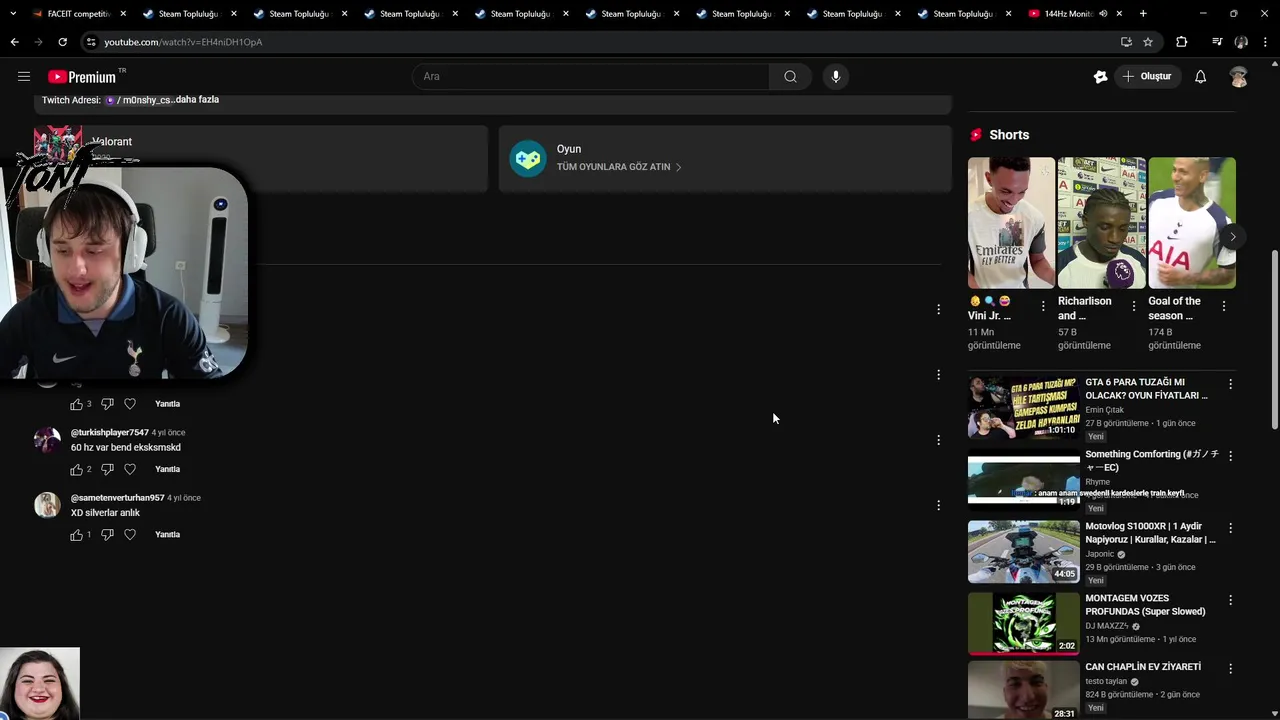Open Richarlison short thumbnail
This screenshot has width=1280, height=720.
point(1101,223)
